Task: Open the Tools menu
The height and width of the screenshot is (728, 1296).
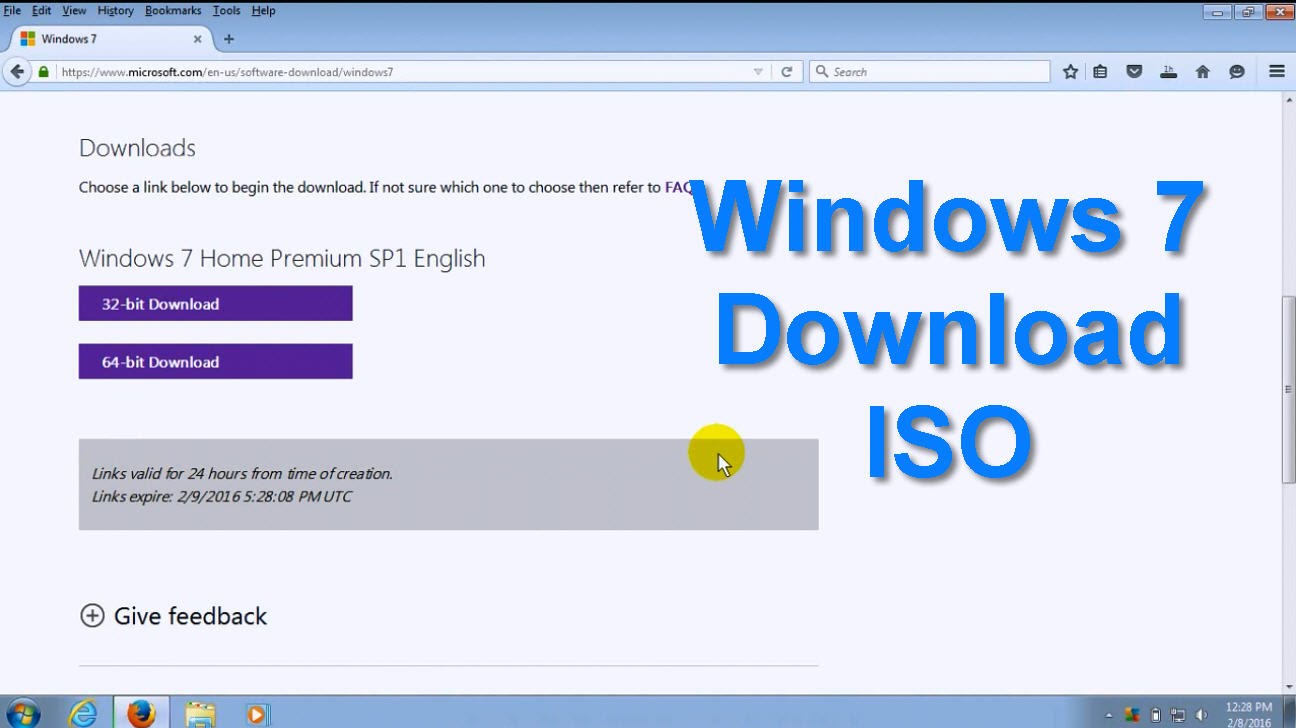Action: (x=227, y=10)
